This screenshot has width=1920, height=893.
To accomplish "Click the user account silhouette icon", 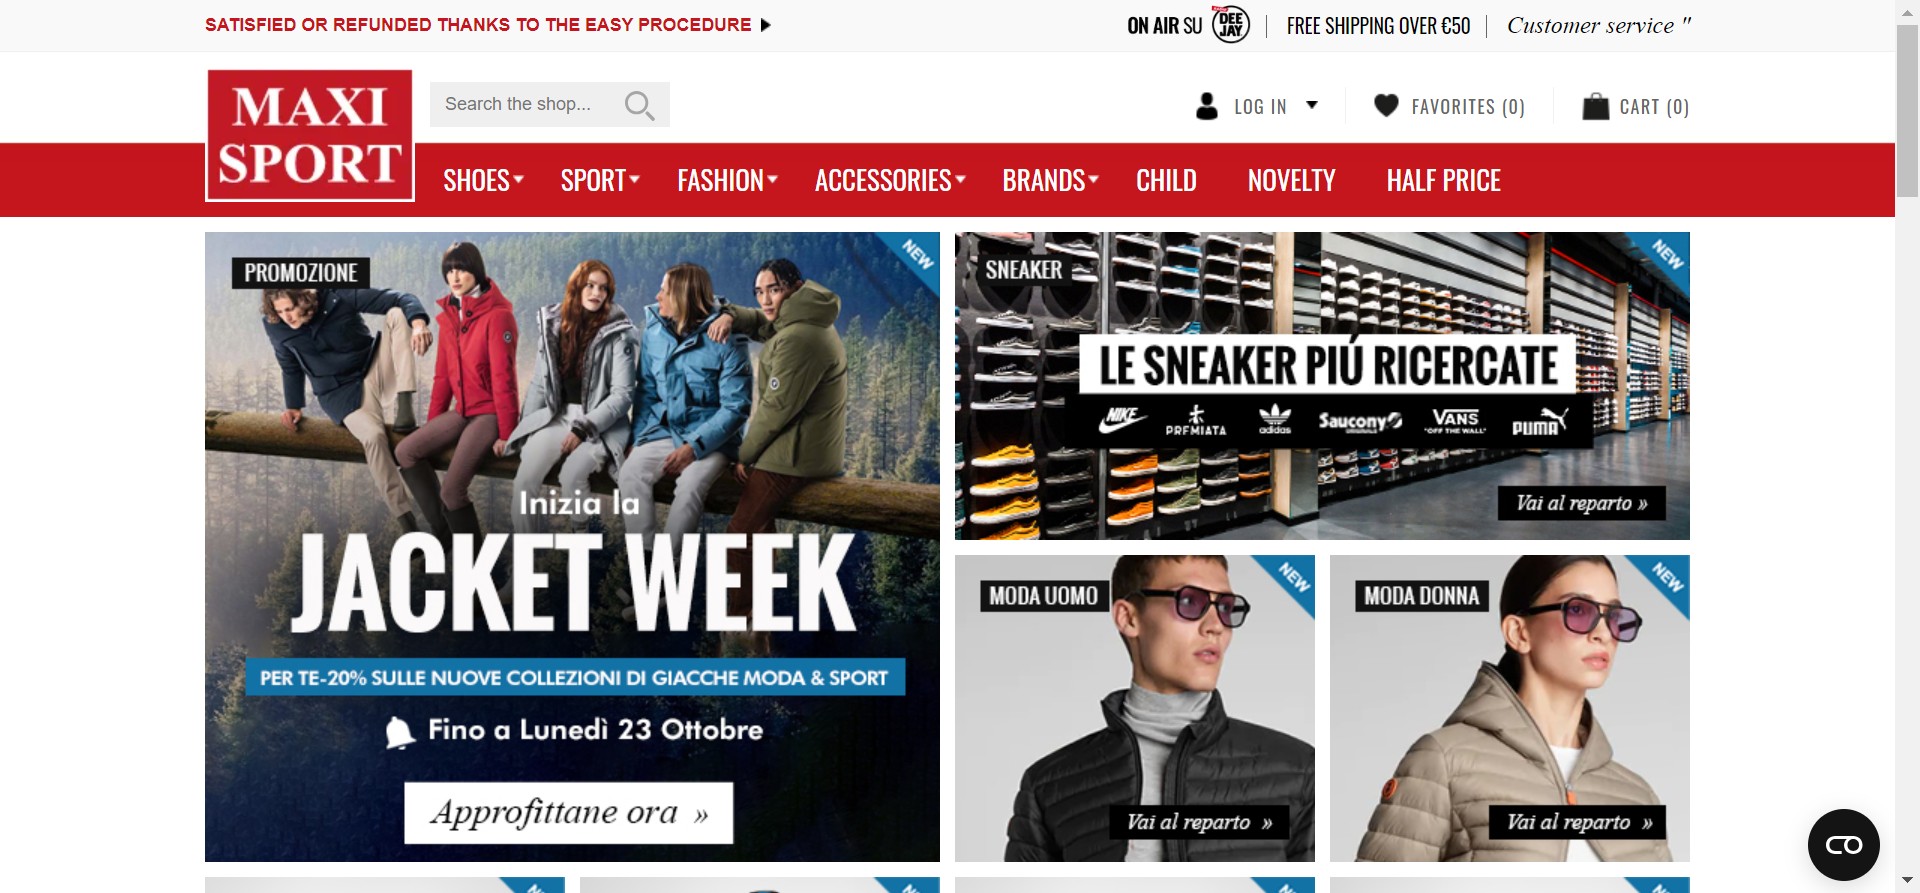I will (x=1207, y=106).
